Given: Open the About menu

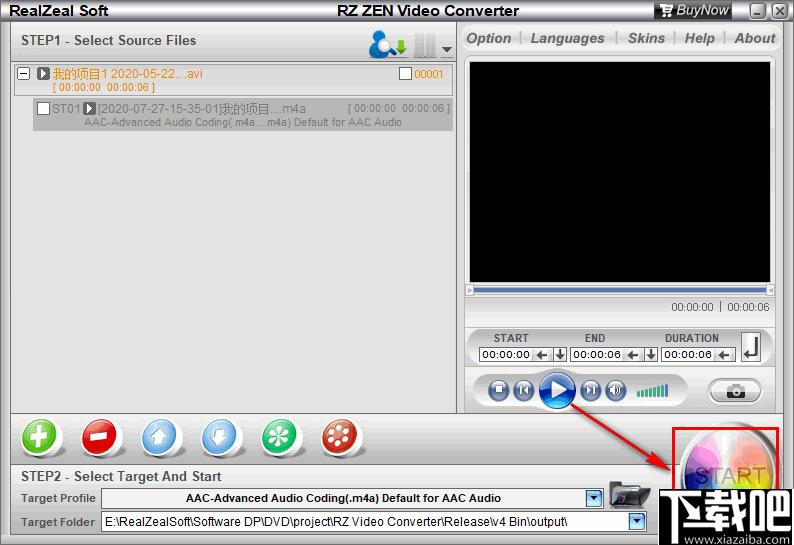Looking at the screenshot, I should (x=755, y=38).
